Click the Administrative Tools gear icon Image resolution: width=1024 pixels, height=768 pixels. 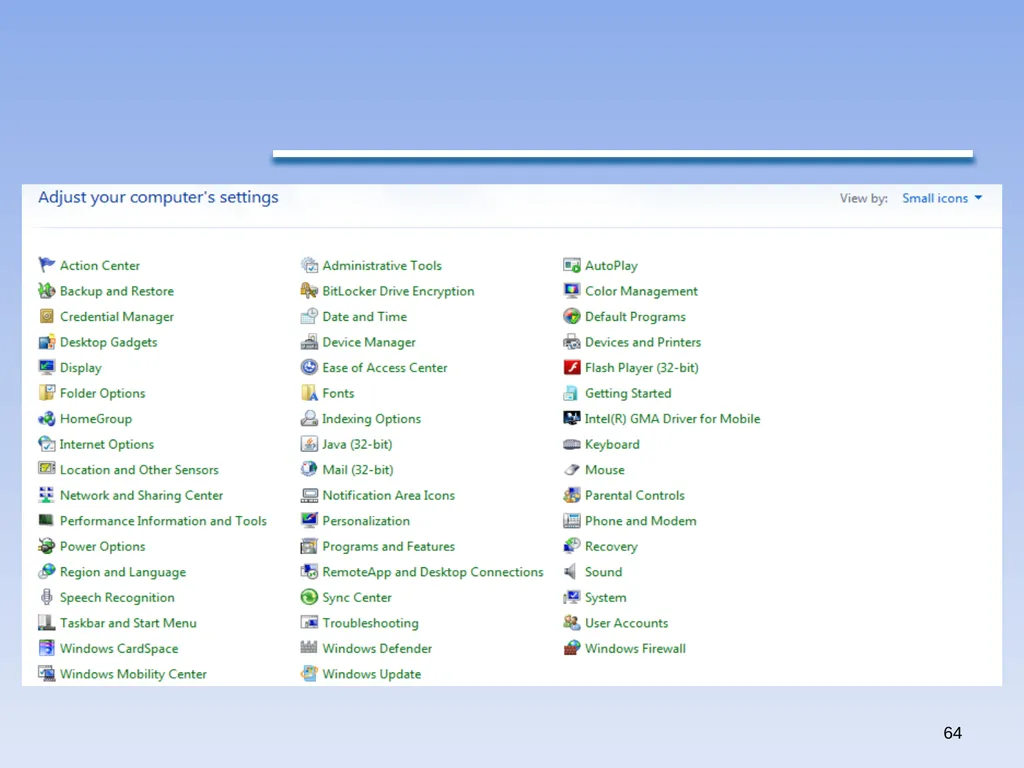click(x=309, y=265)
